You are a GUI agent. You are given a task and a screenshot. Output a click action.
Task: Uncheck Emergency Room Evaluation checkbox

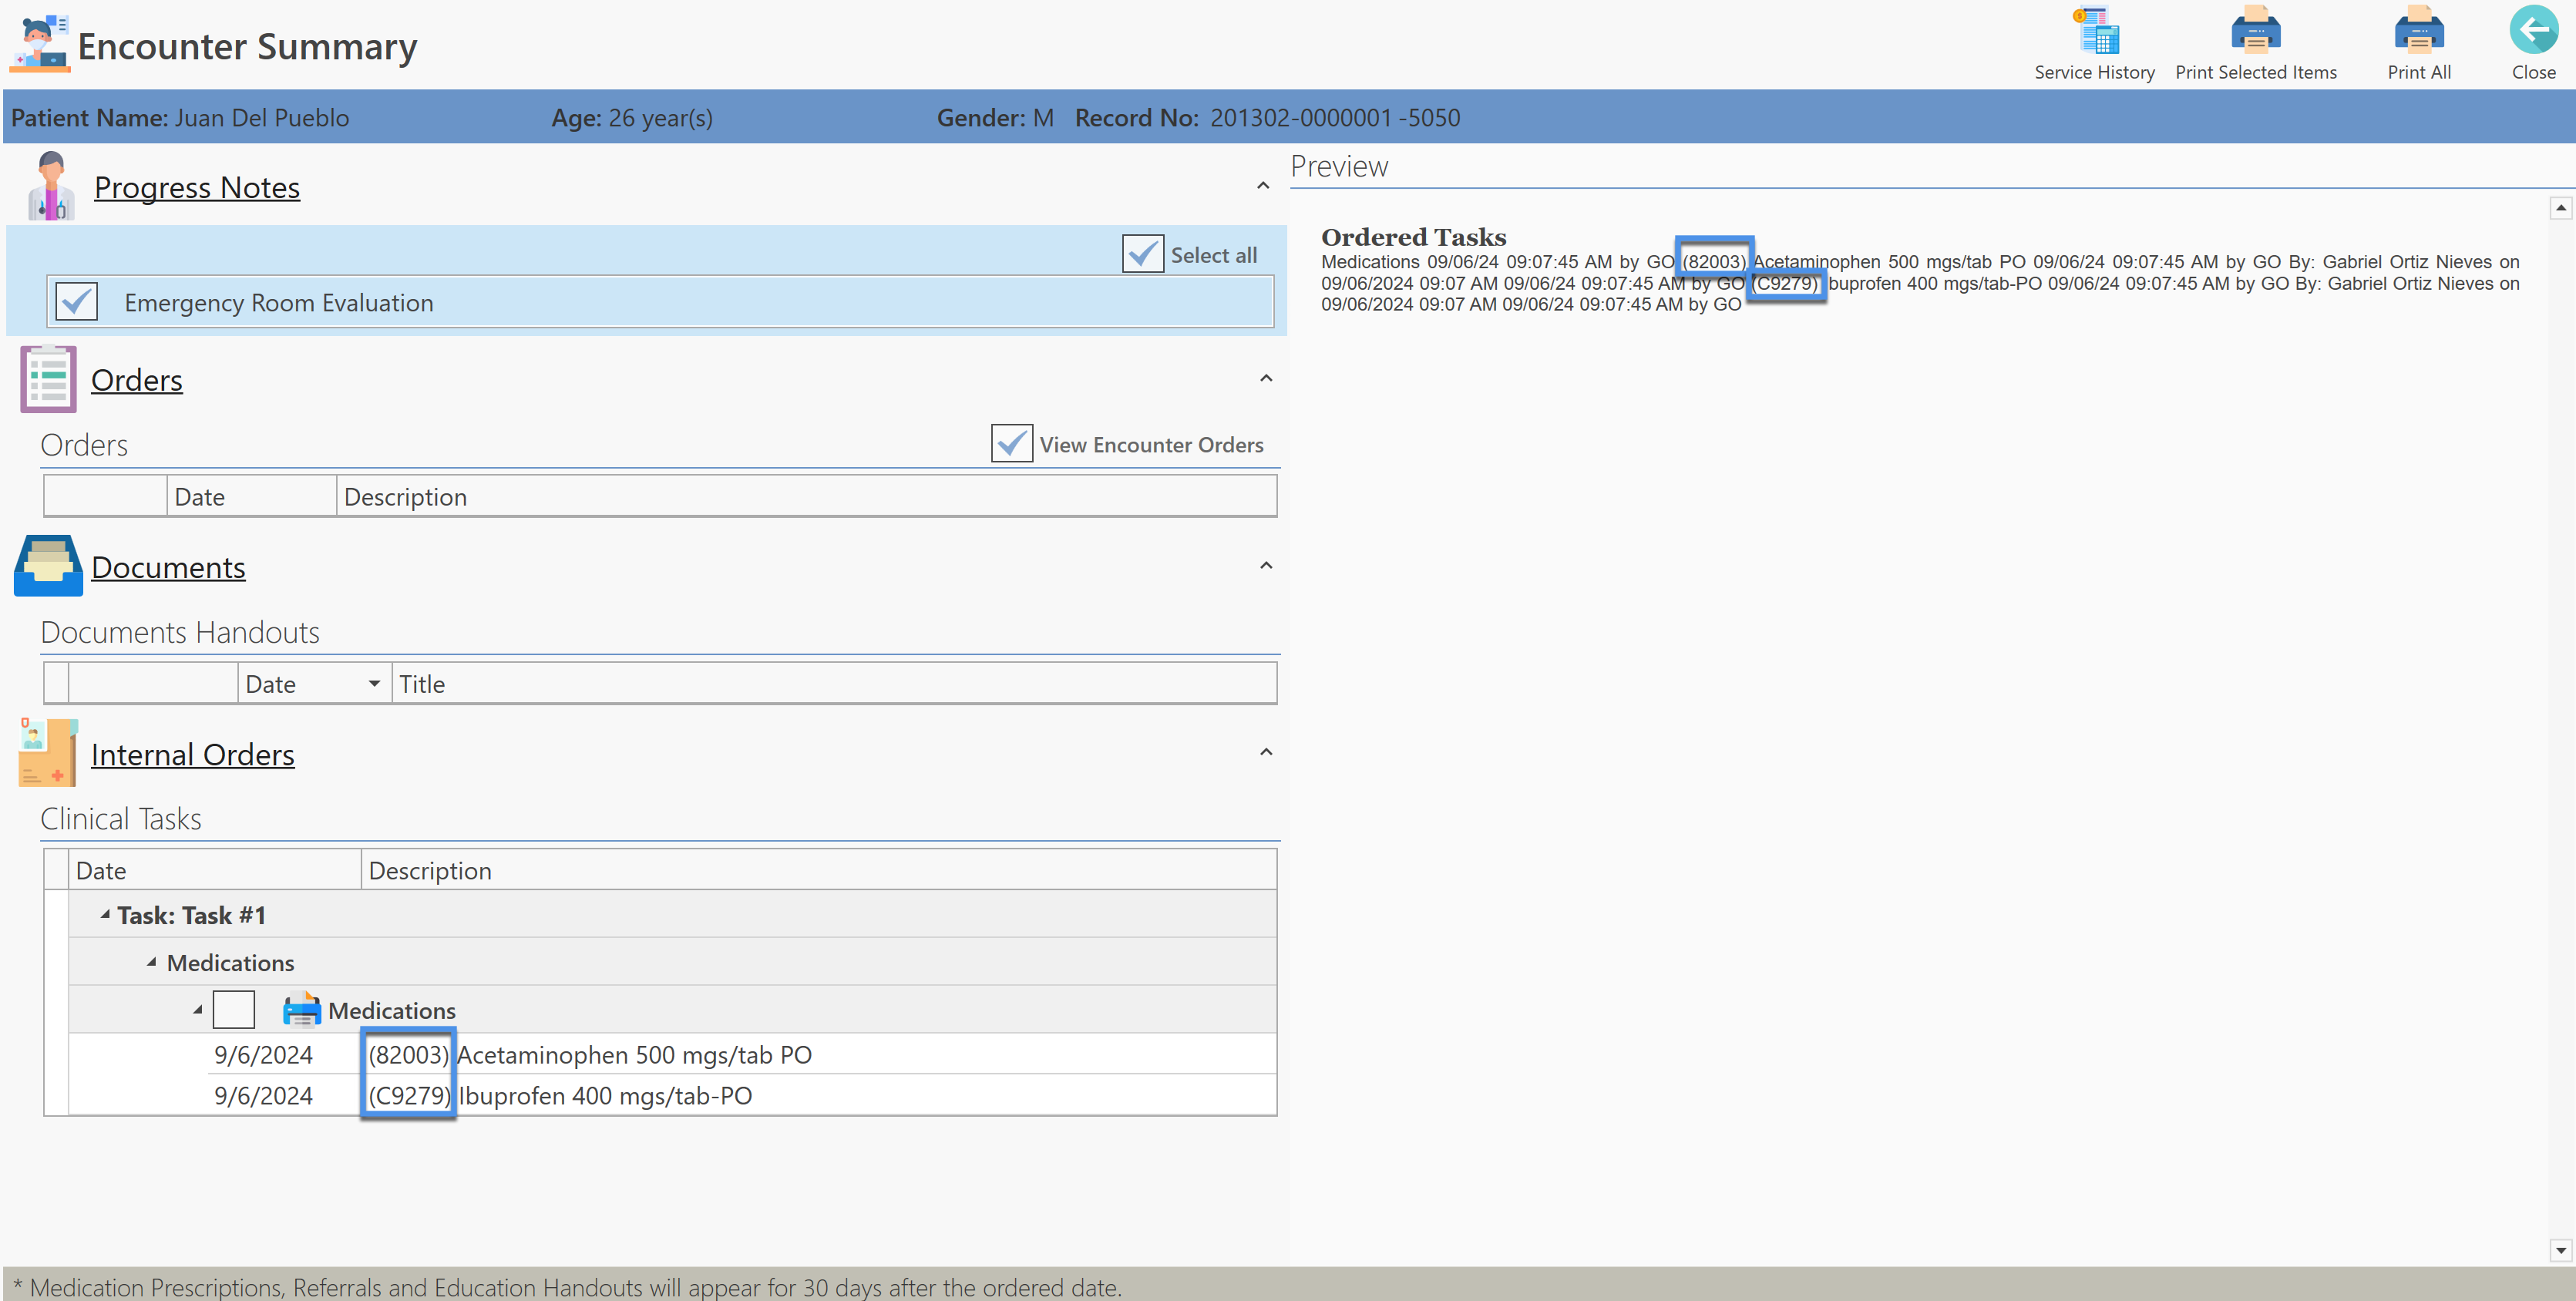77,302
